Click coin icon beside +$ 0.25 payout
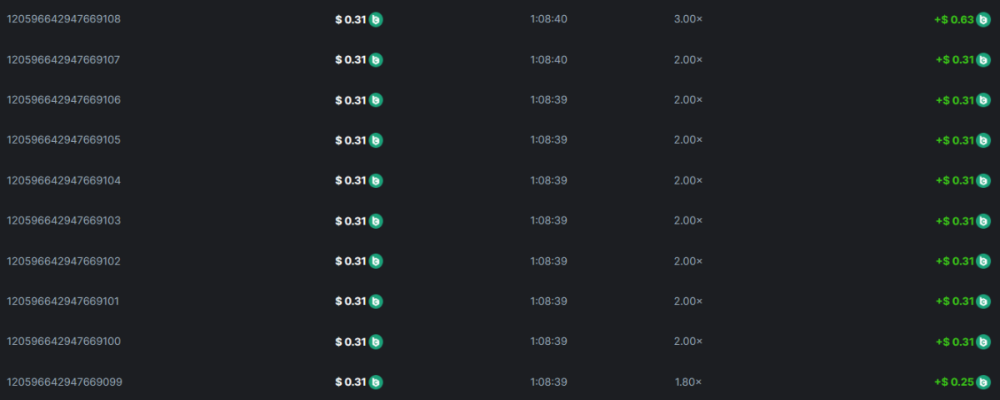 983,382
